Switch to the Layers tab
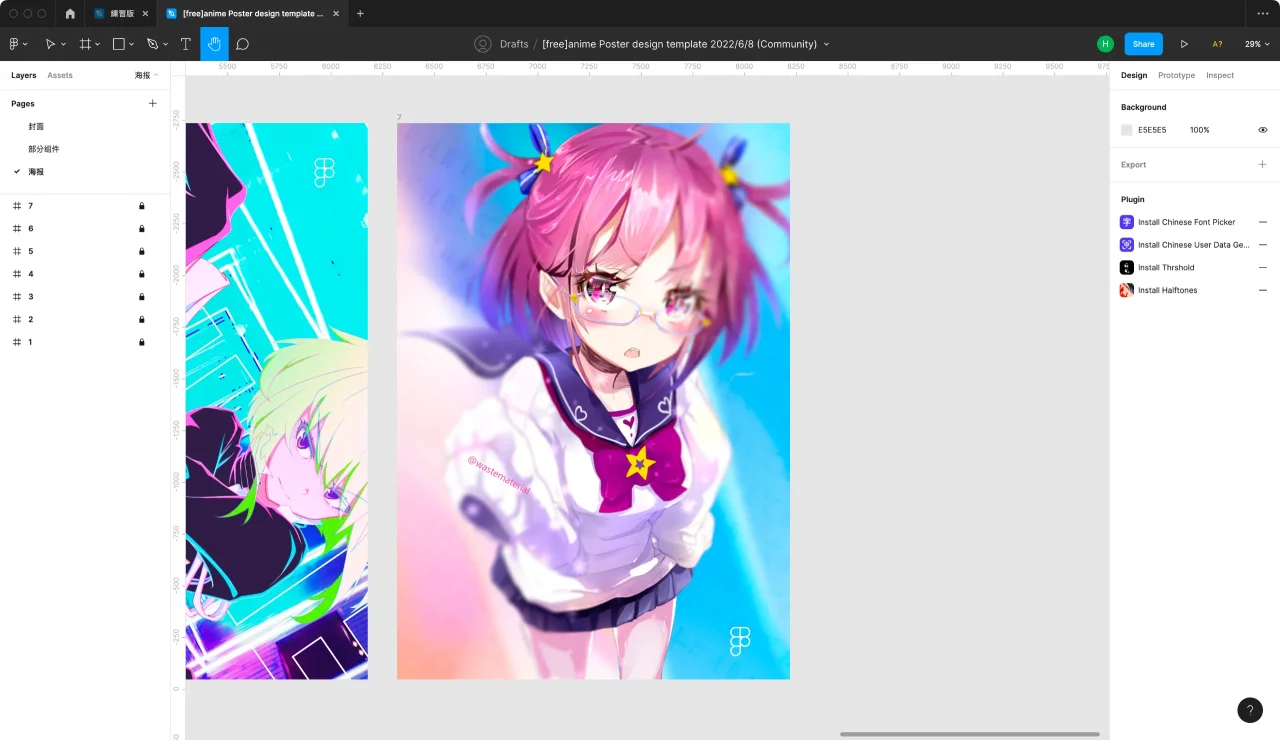The image size is (1280, 740). [24, 75]
